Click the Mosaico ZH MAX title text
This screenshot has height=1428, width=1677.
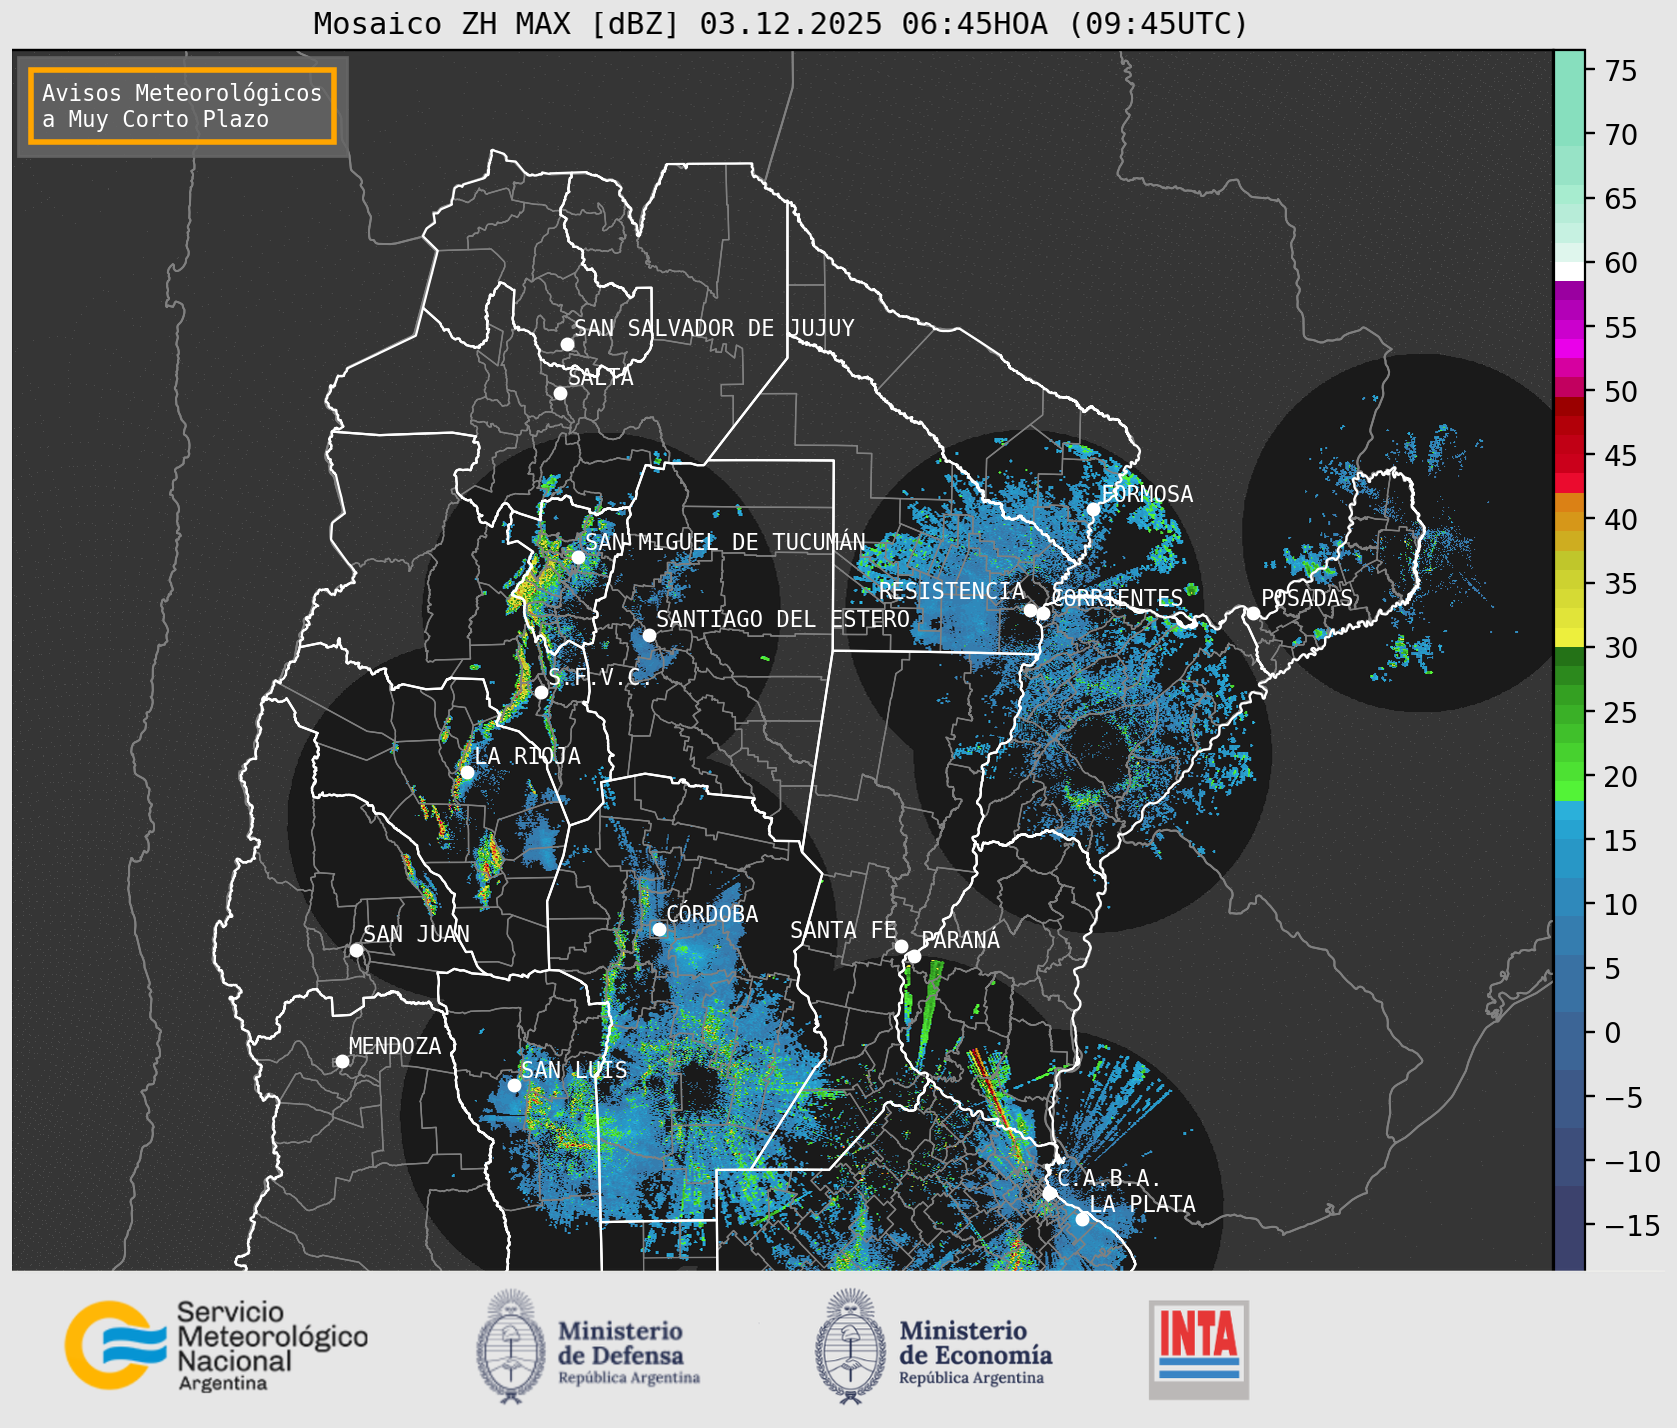coord(781,23)
